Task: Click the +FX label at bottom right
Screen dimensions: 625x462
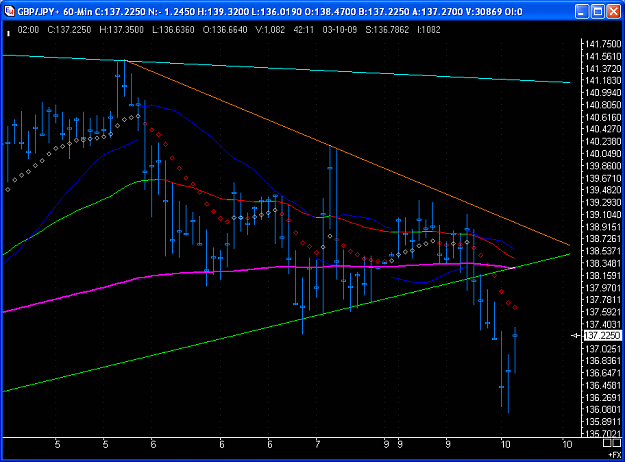Action: [x=615, y=454]
